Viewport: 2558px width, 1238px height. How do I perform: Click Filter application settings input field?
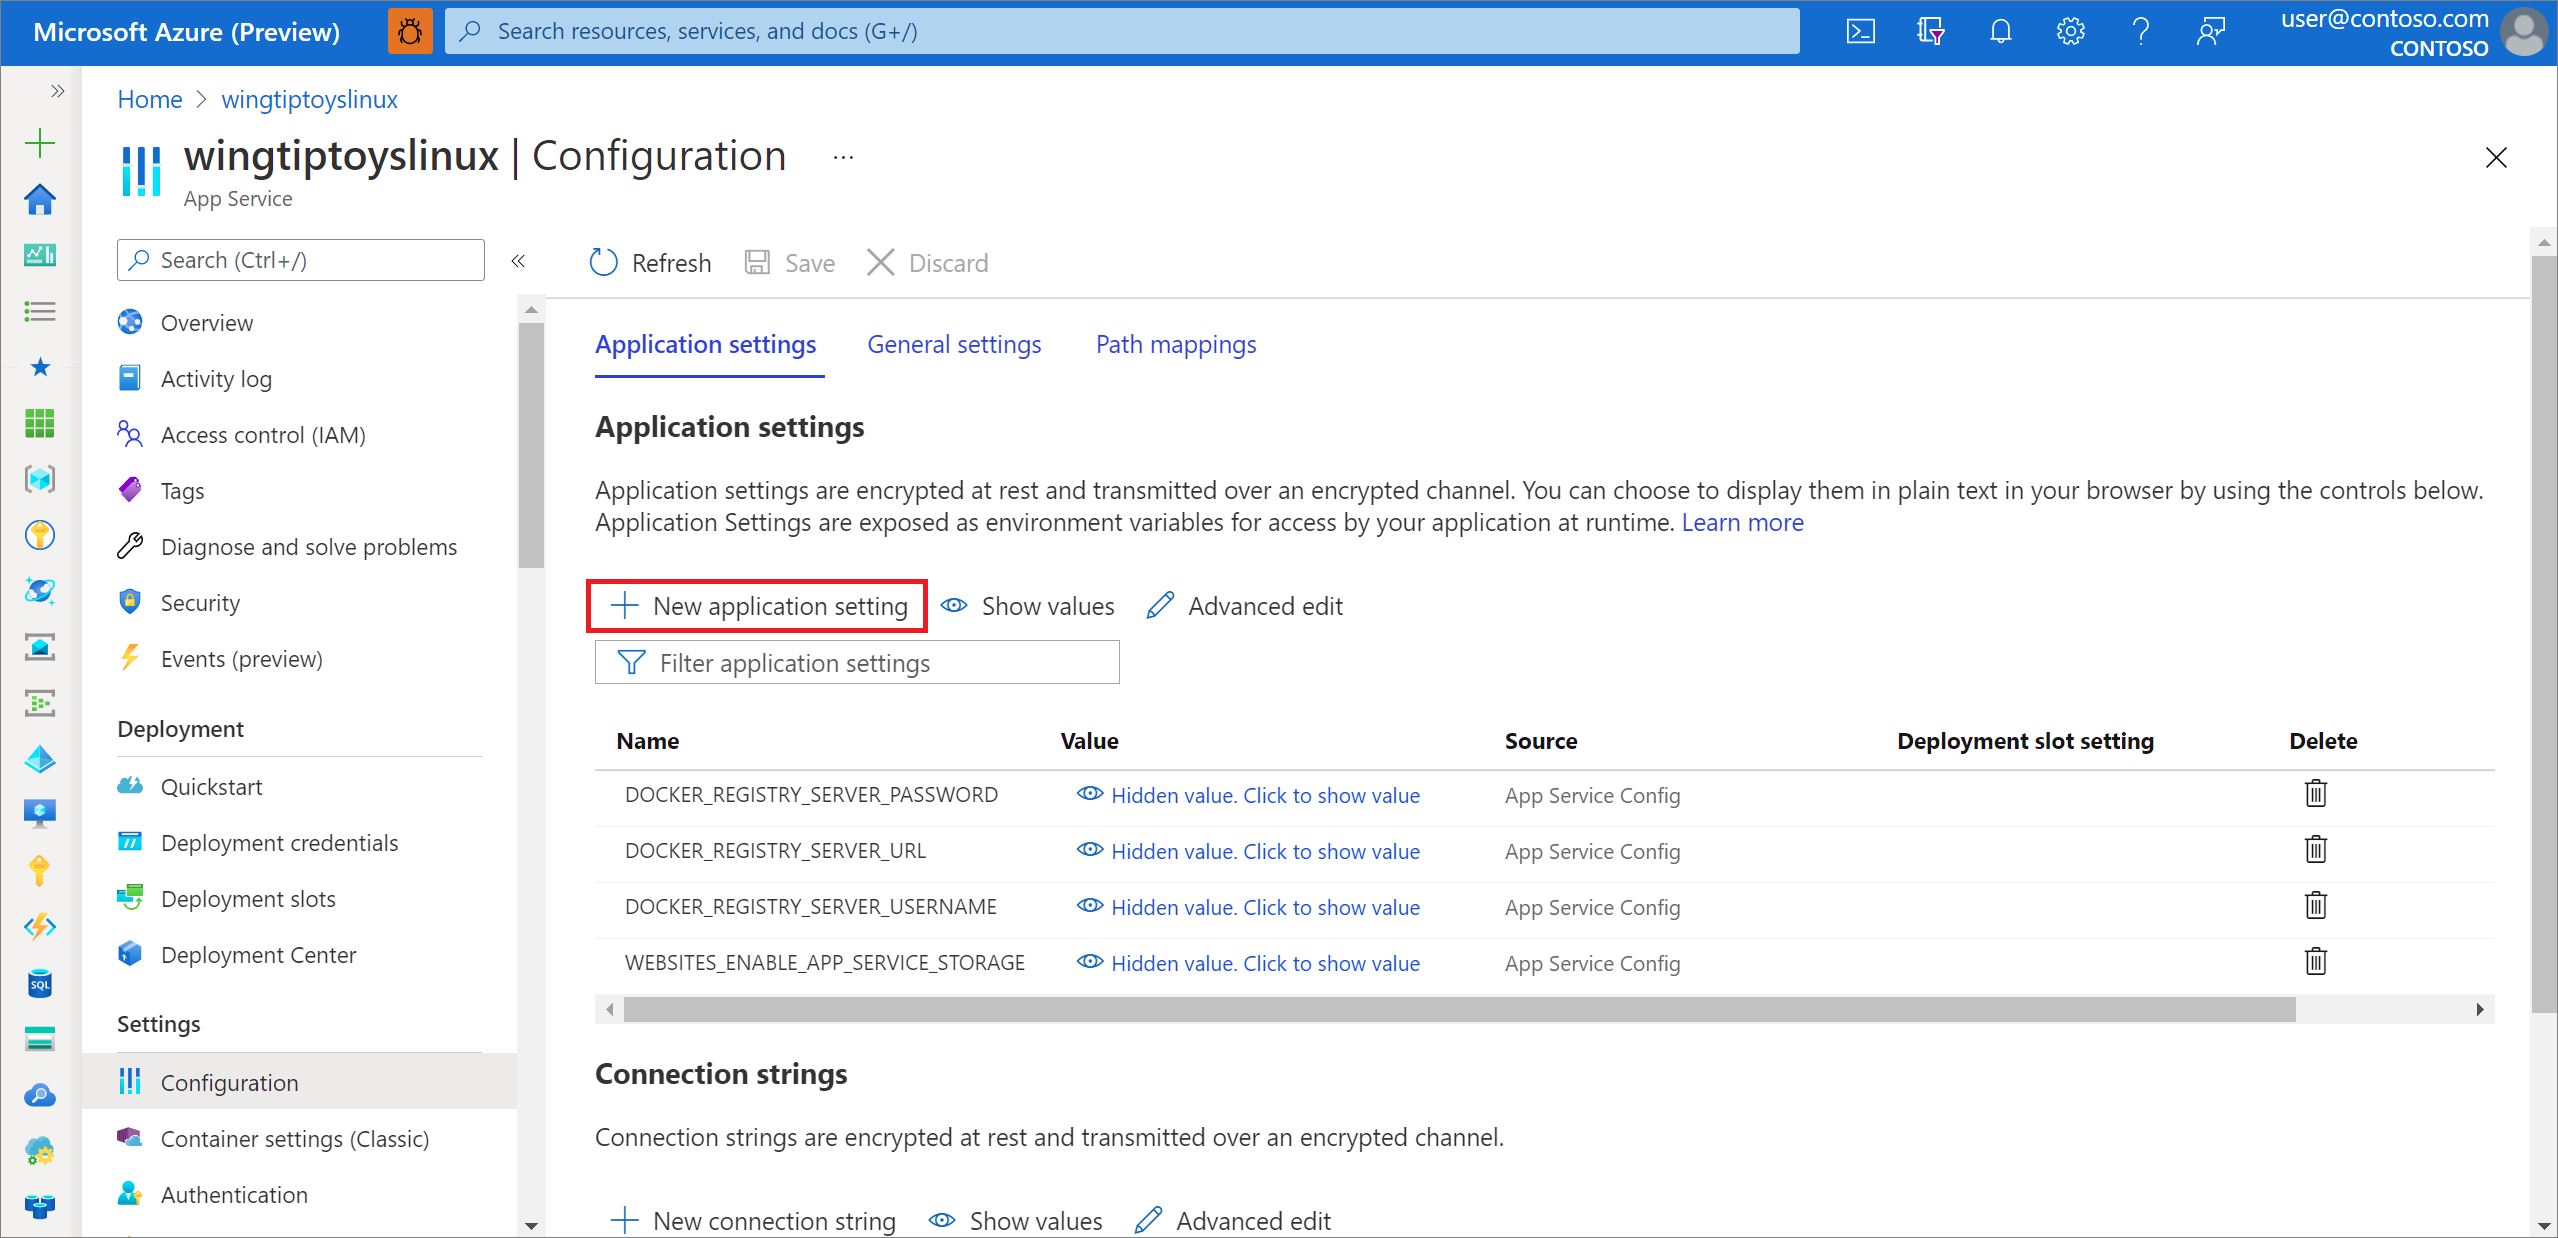pyautogui.click(x=856, y=662)
